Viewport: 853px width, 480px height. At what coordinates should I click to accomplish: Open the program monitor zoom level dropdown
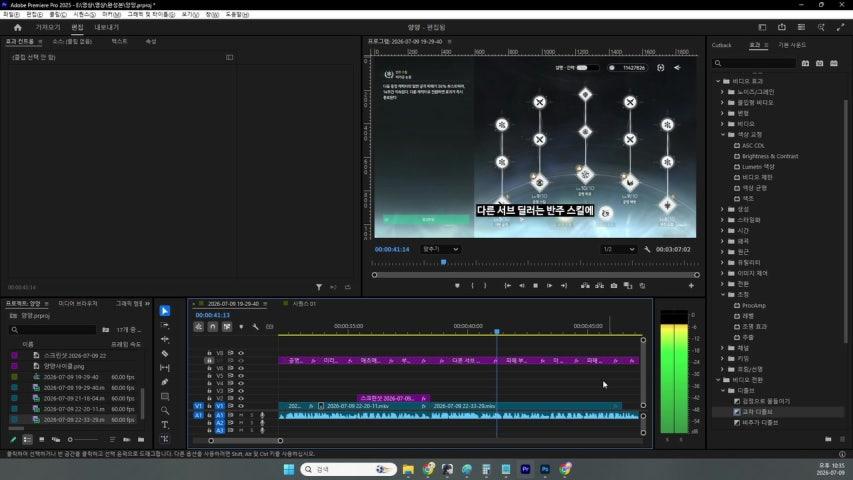[440, 249]
